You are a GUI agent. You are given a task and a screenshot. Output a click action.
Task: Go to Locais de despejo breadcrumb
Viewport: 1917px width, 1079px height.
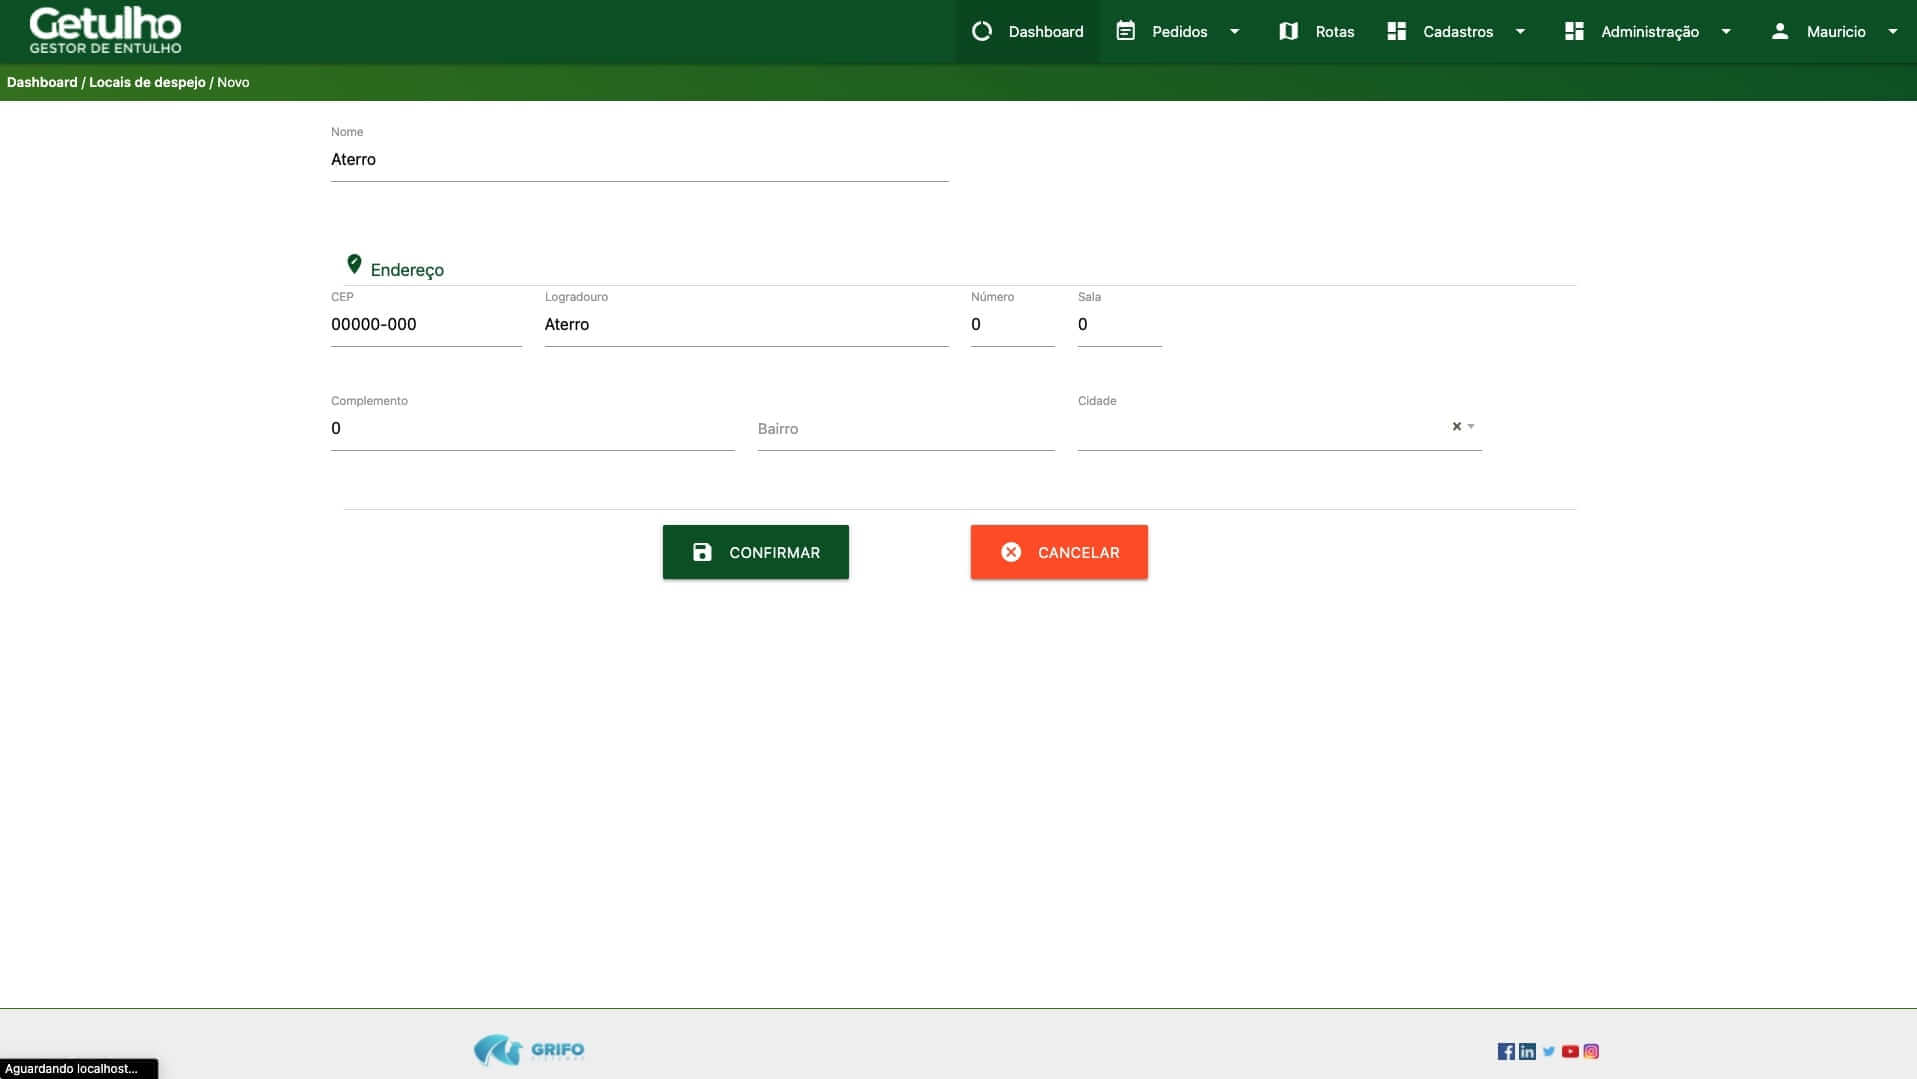(x=147, y=82)
